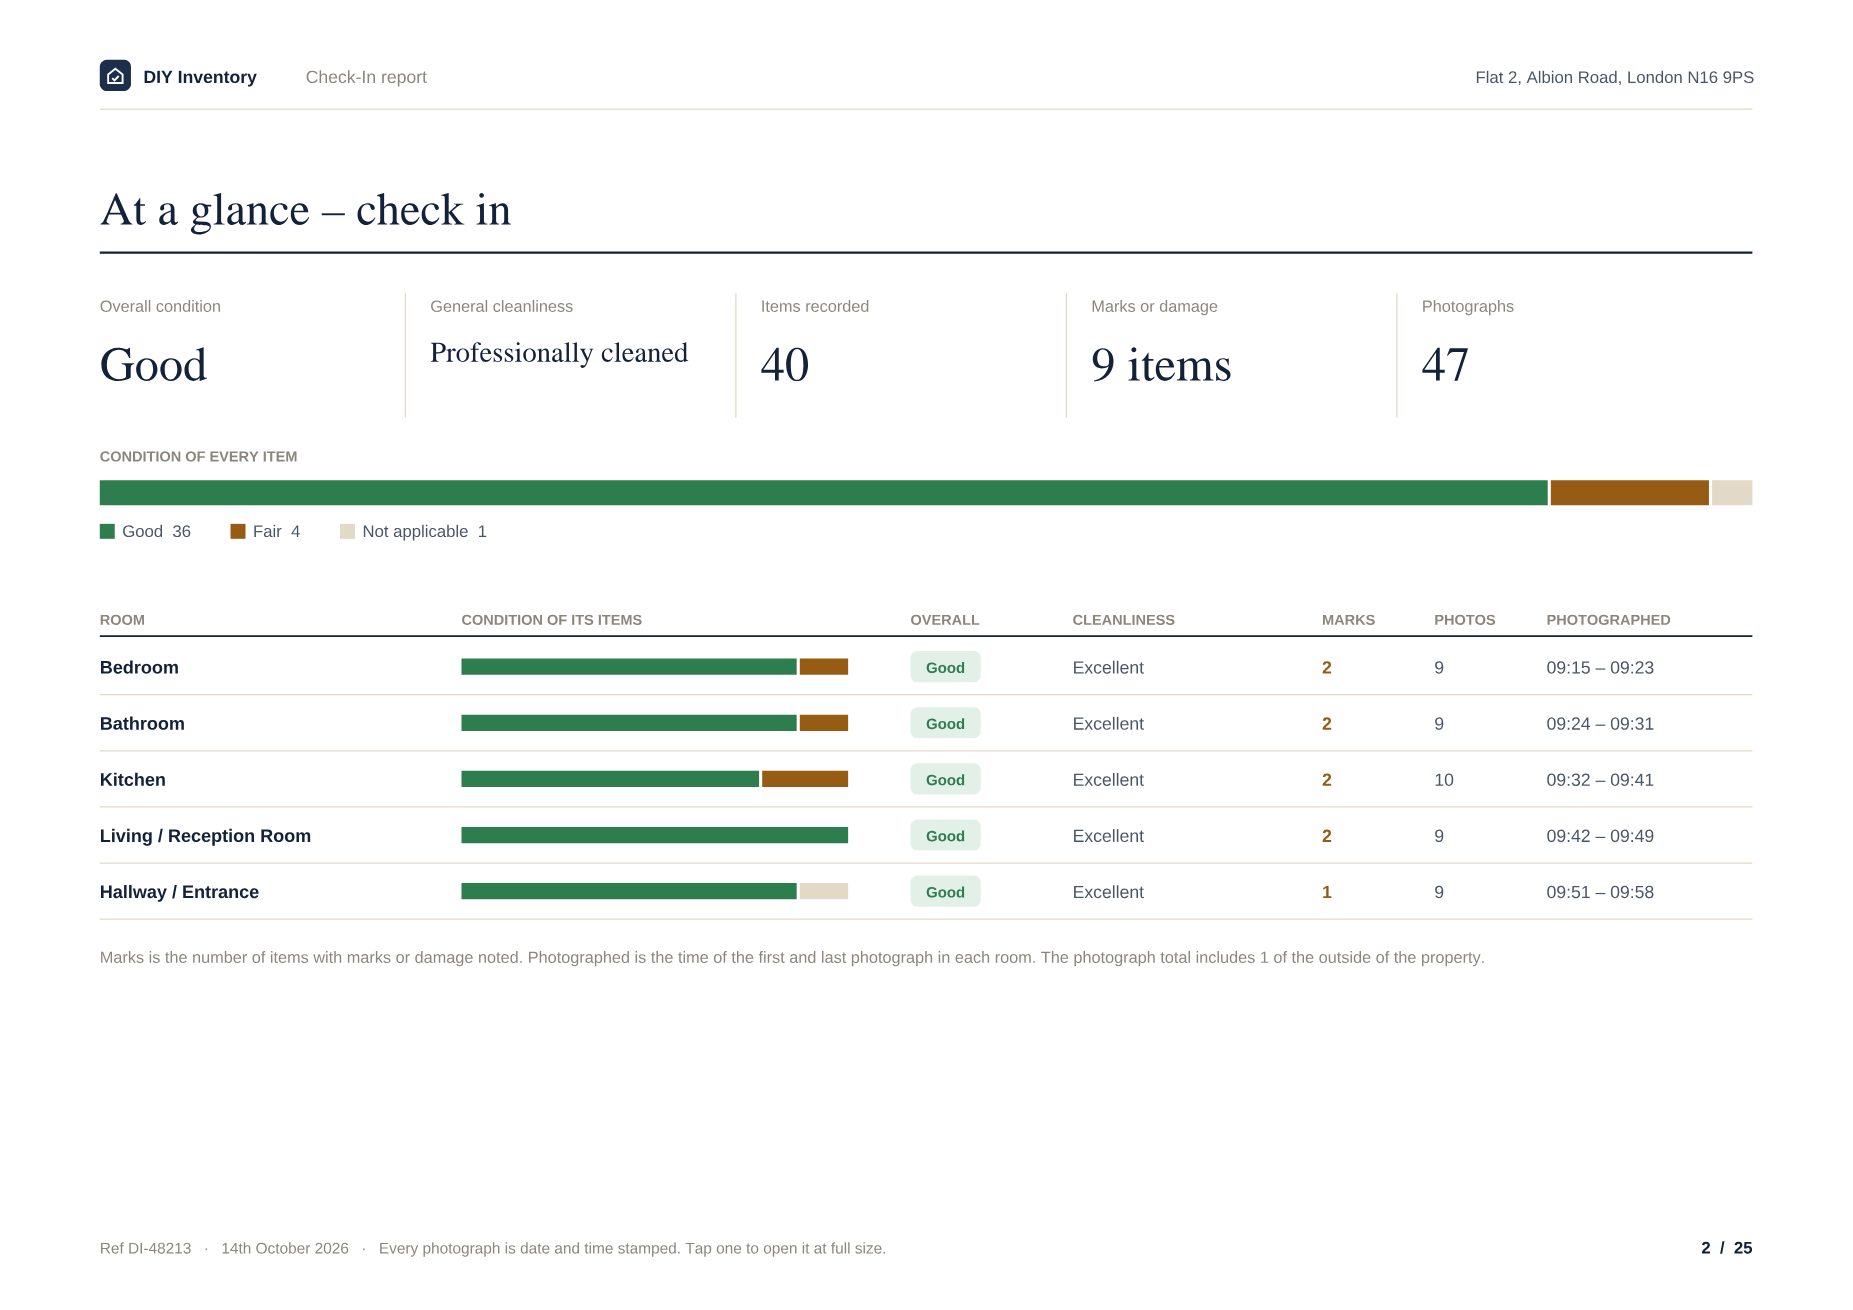Select the property address Flat 2, Albion Road

(1614, 77)
